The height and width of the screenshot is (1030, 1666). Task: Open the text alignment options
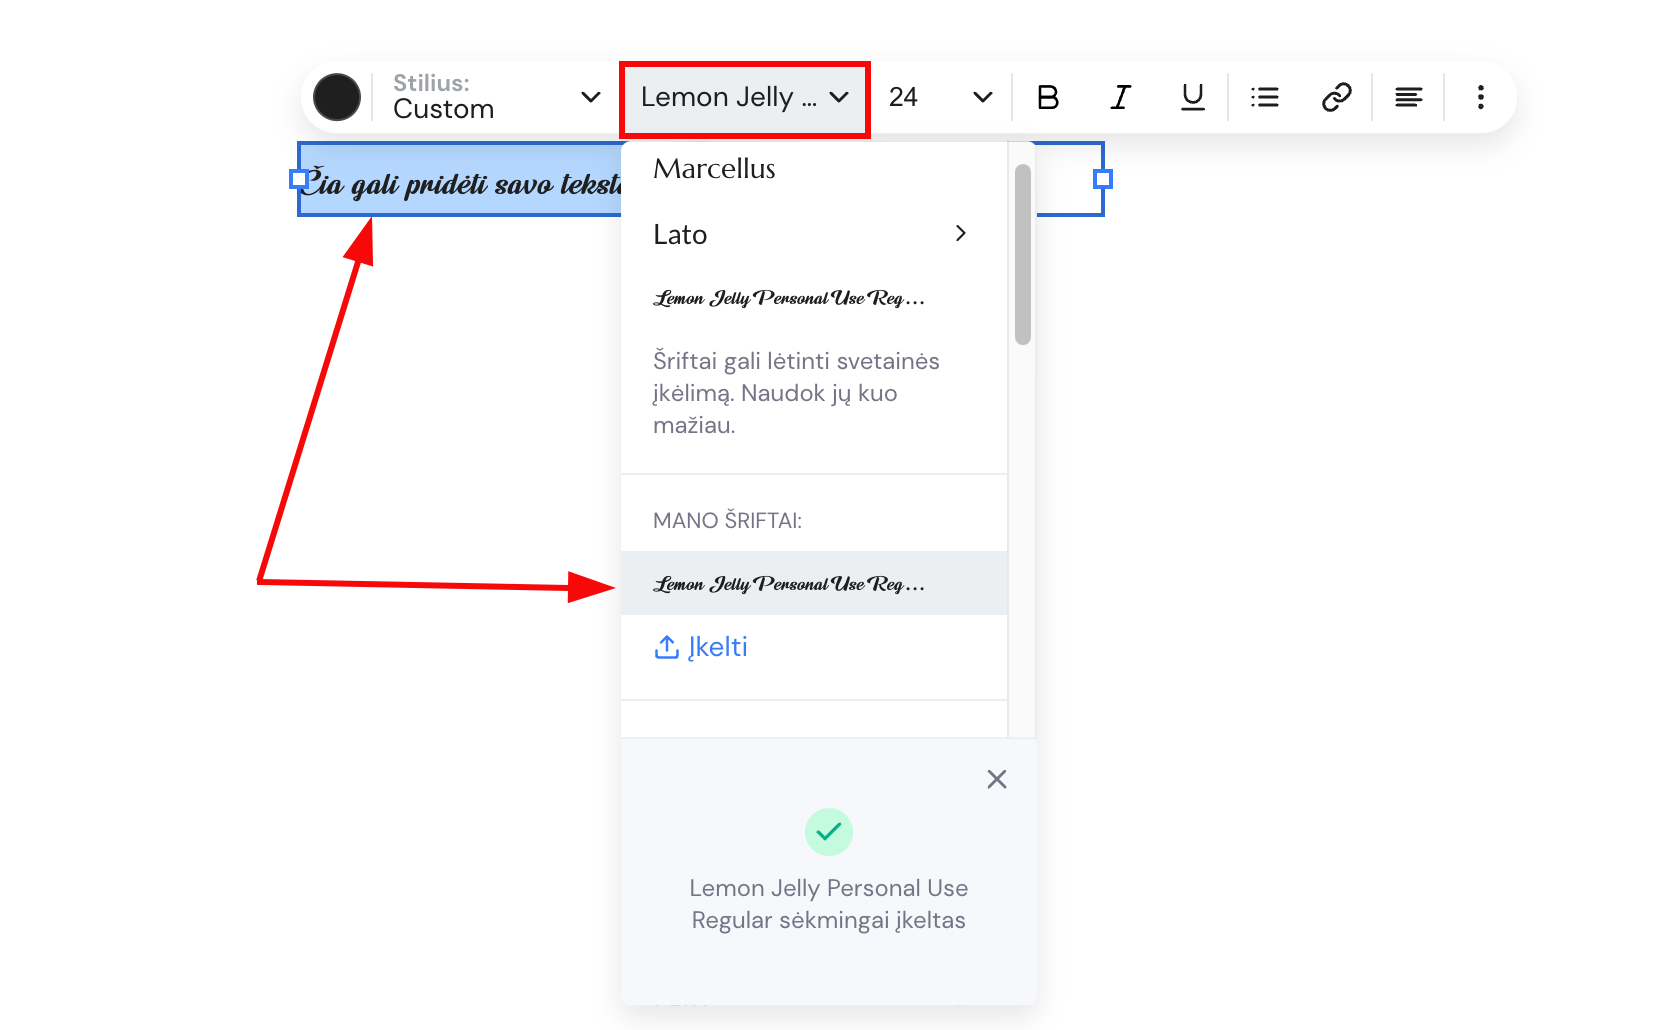tap(1408, 97)
